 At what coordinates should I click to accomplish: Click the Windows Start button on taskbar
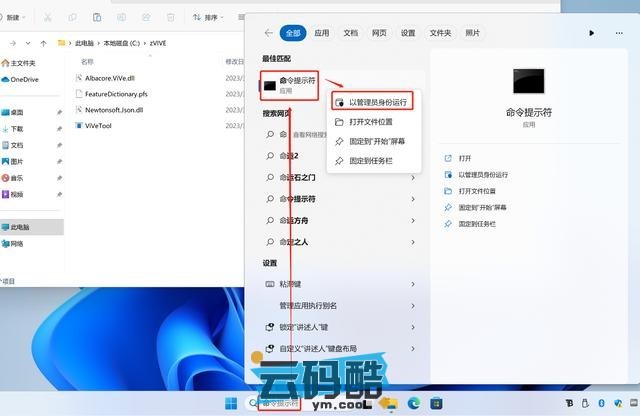coord(232,403)
